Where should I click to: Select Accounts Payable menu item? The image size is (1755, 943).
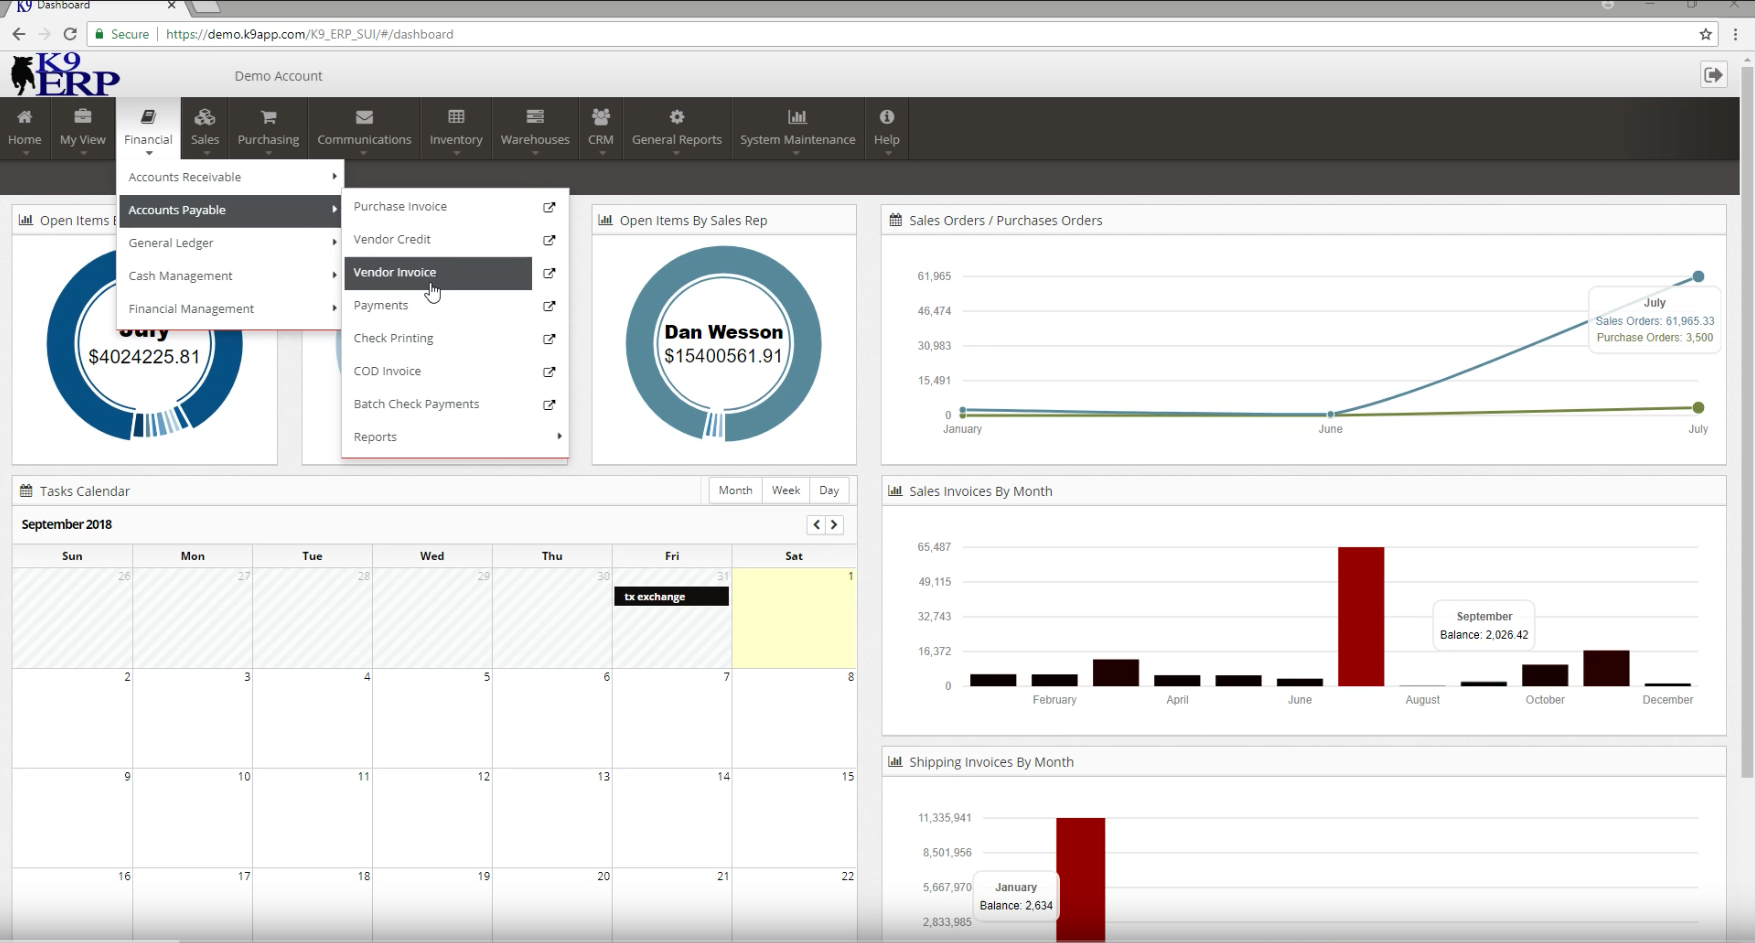(x=229, y=210)
